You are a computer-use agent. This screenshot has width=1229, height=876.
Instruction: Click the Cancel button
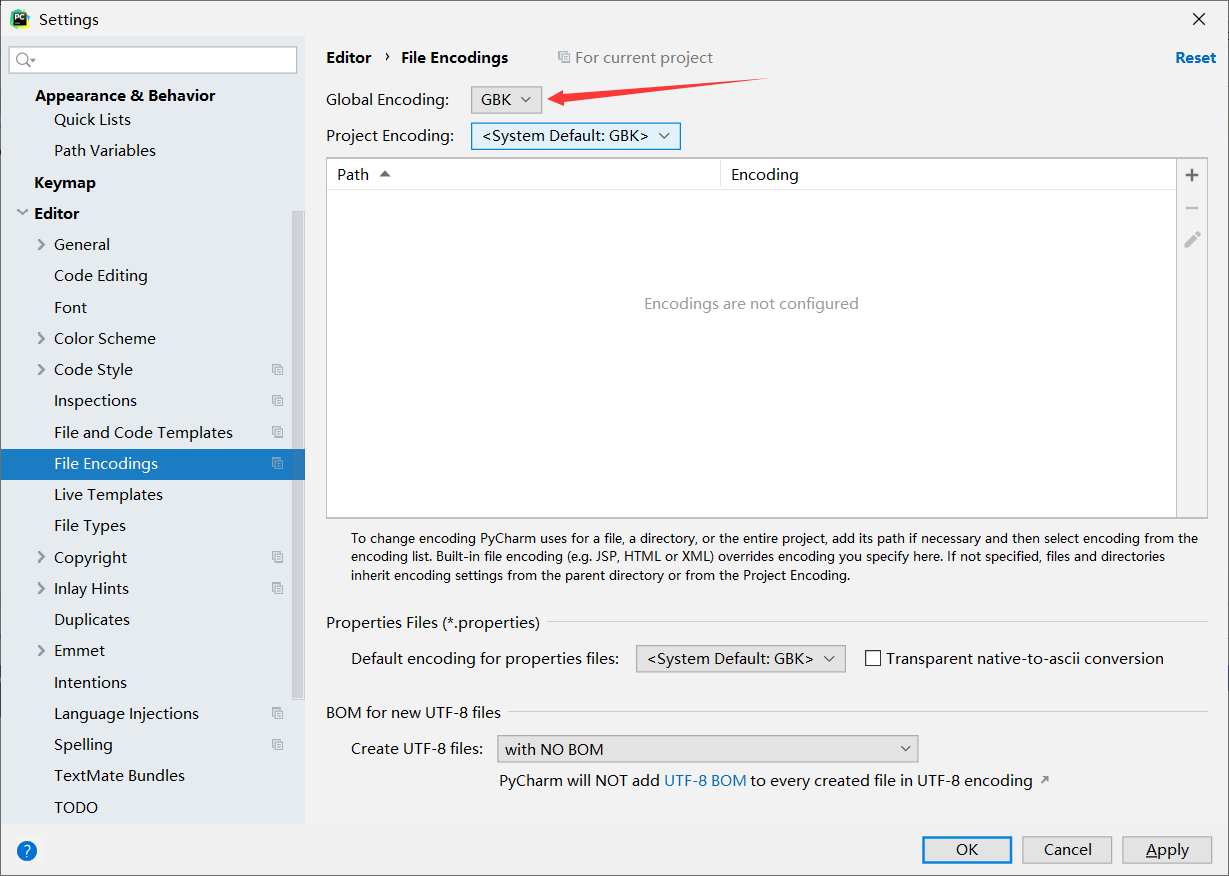point(1067,849)
